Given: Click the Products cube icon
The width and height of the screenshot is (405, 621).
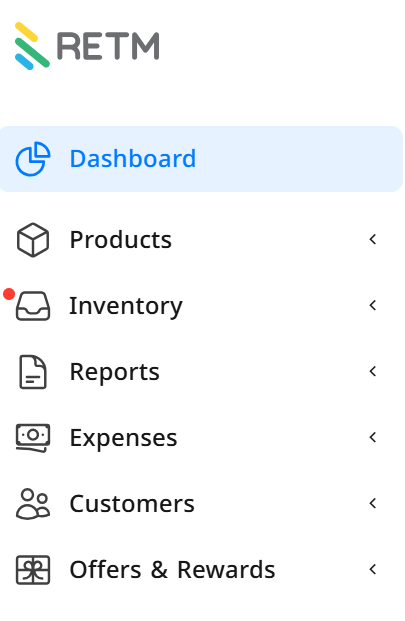Looking at the screenshot, I should coord(33,240).
